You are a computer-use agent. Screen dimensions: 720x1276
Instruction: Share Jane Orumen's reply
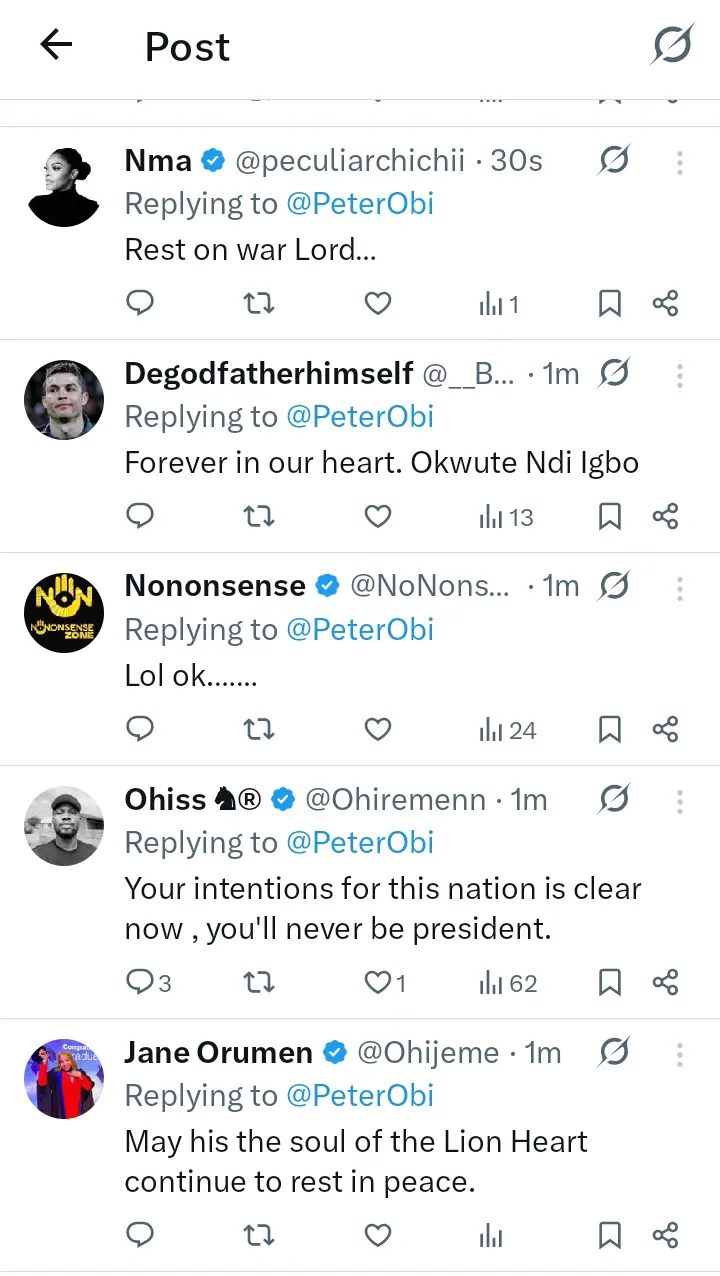point(665,1236)
